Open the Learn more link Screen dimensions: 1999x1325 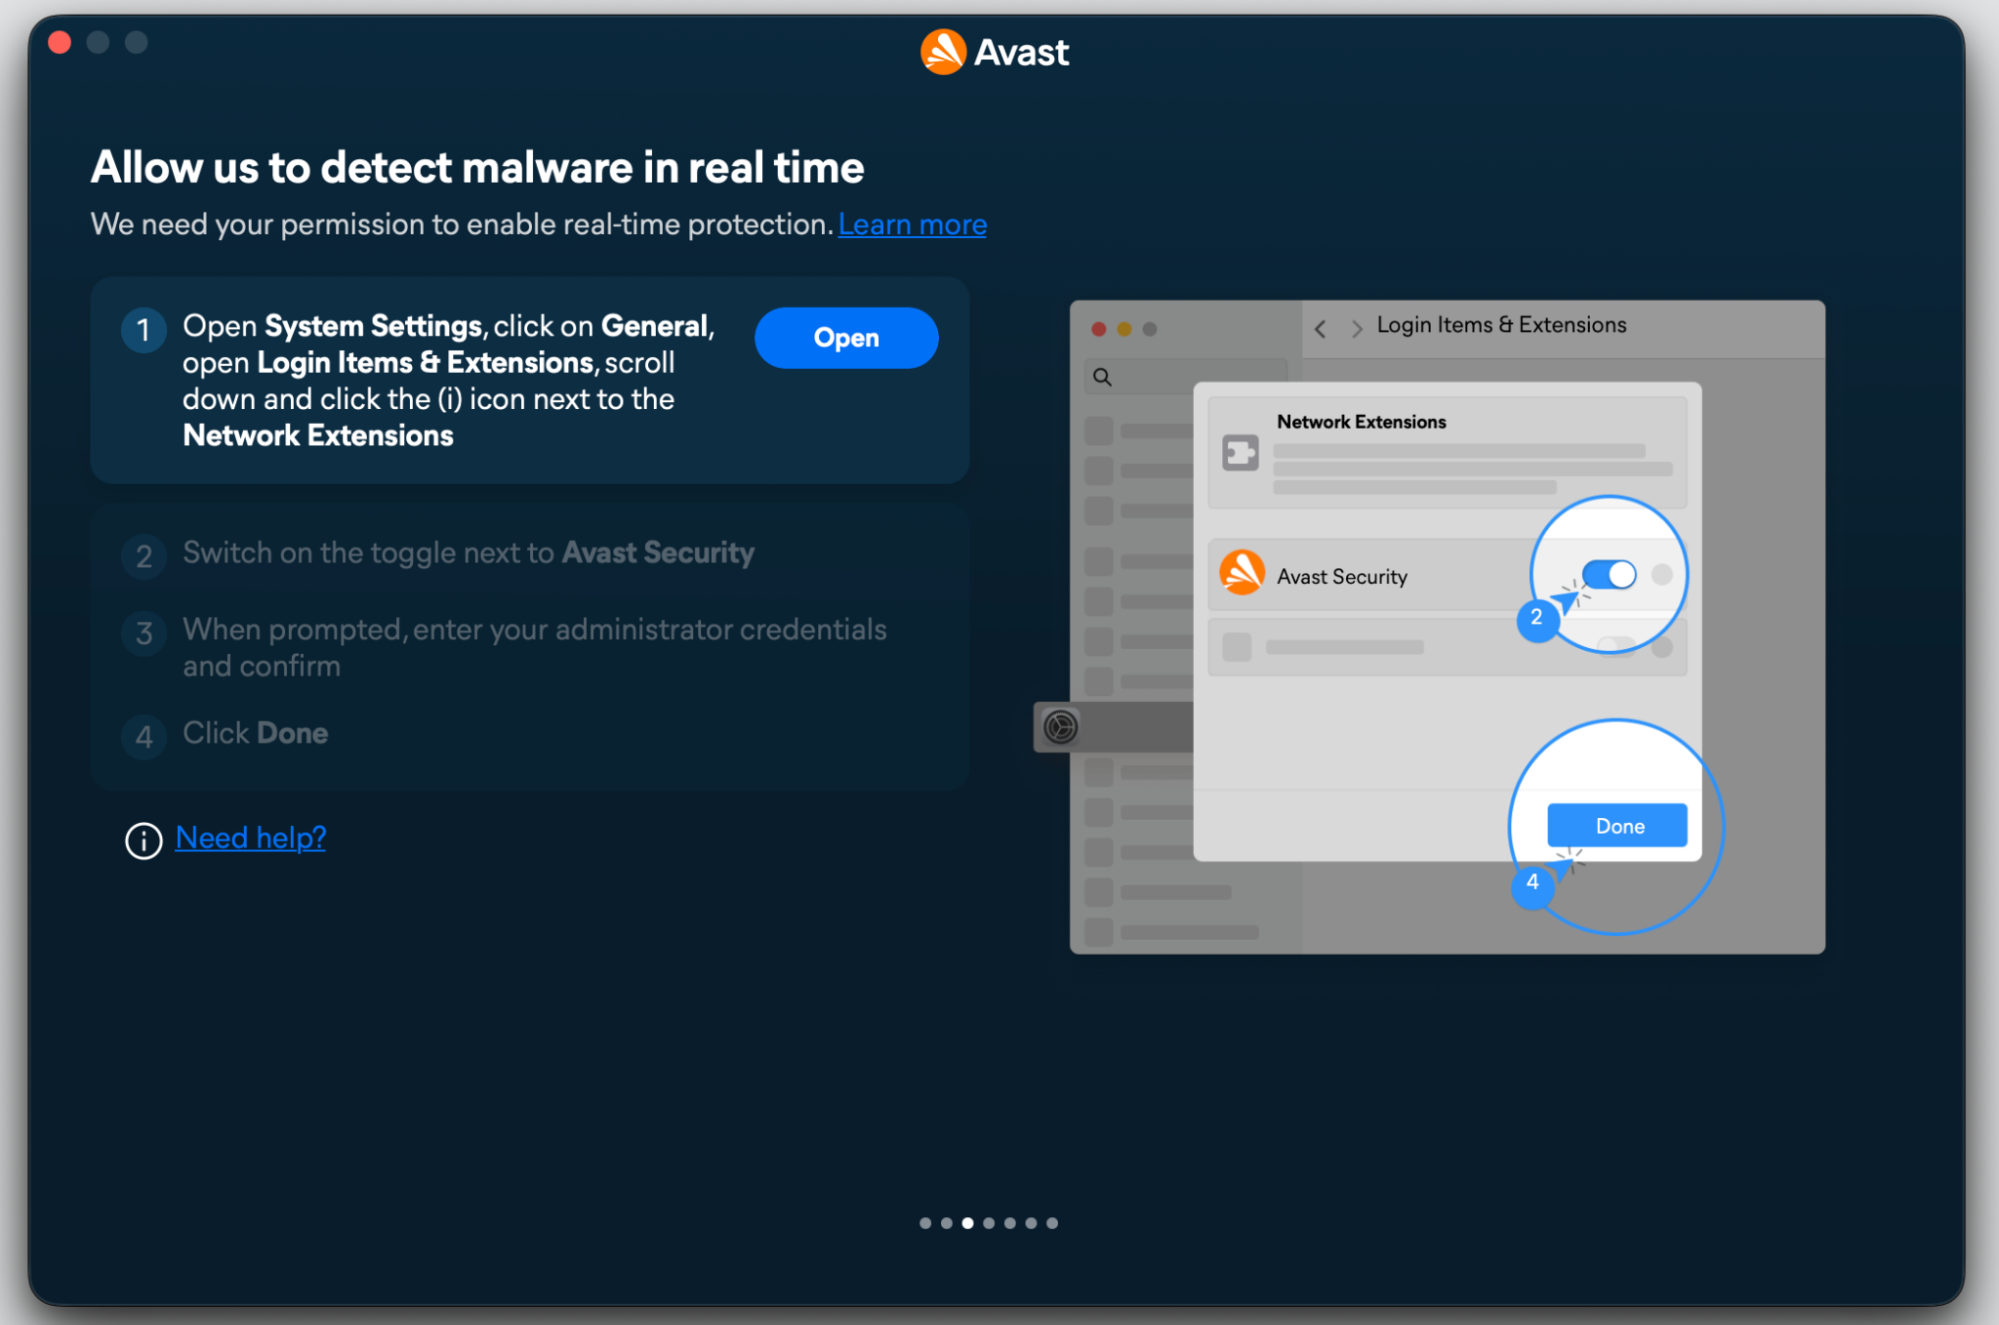click(x=912, y=225)
